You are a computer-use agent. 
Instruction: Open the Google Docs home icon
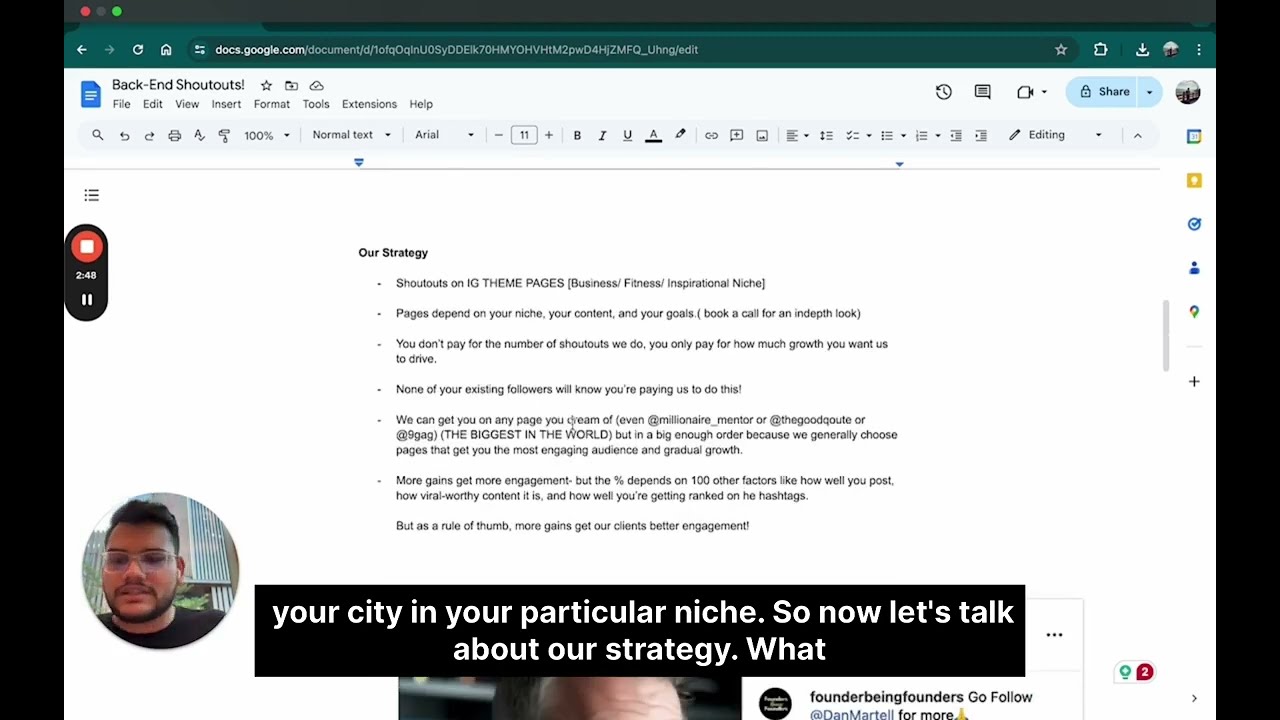point(91,94)
